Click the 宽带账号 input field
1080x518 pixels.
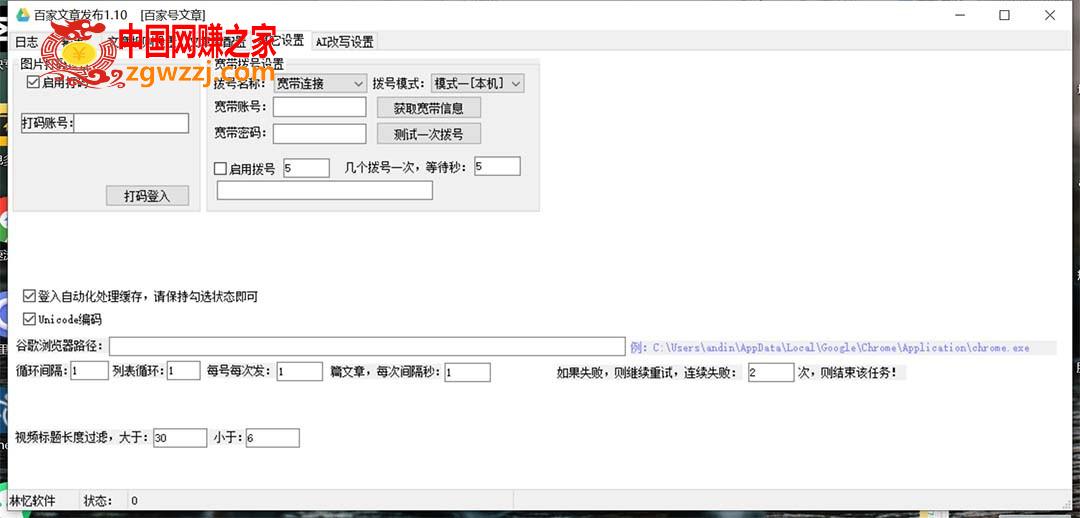tap(320, 107)
